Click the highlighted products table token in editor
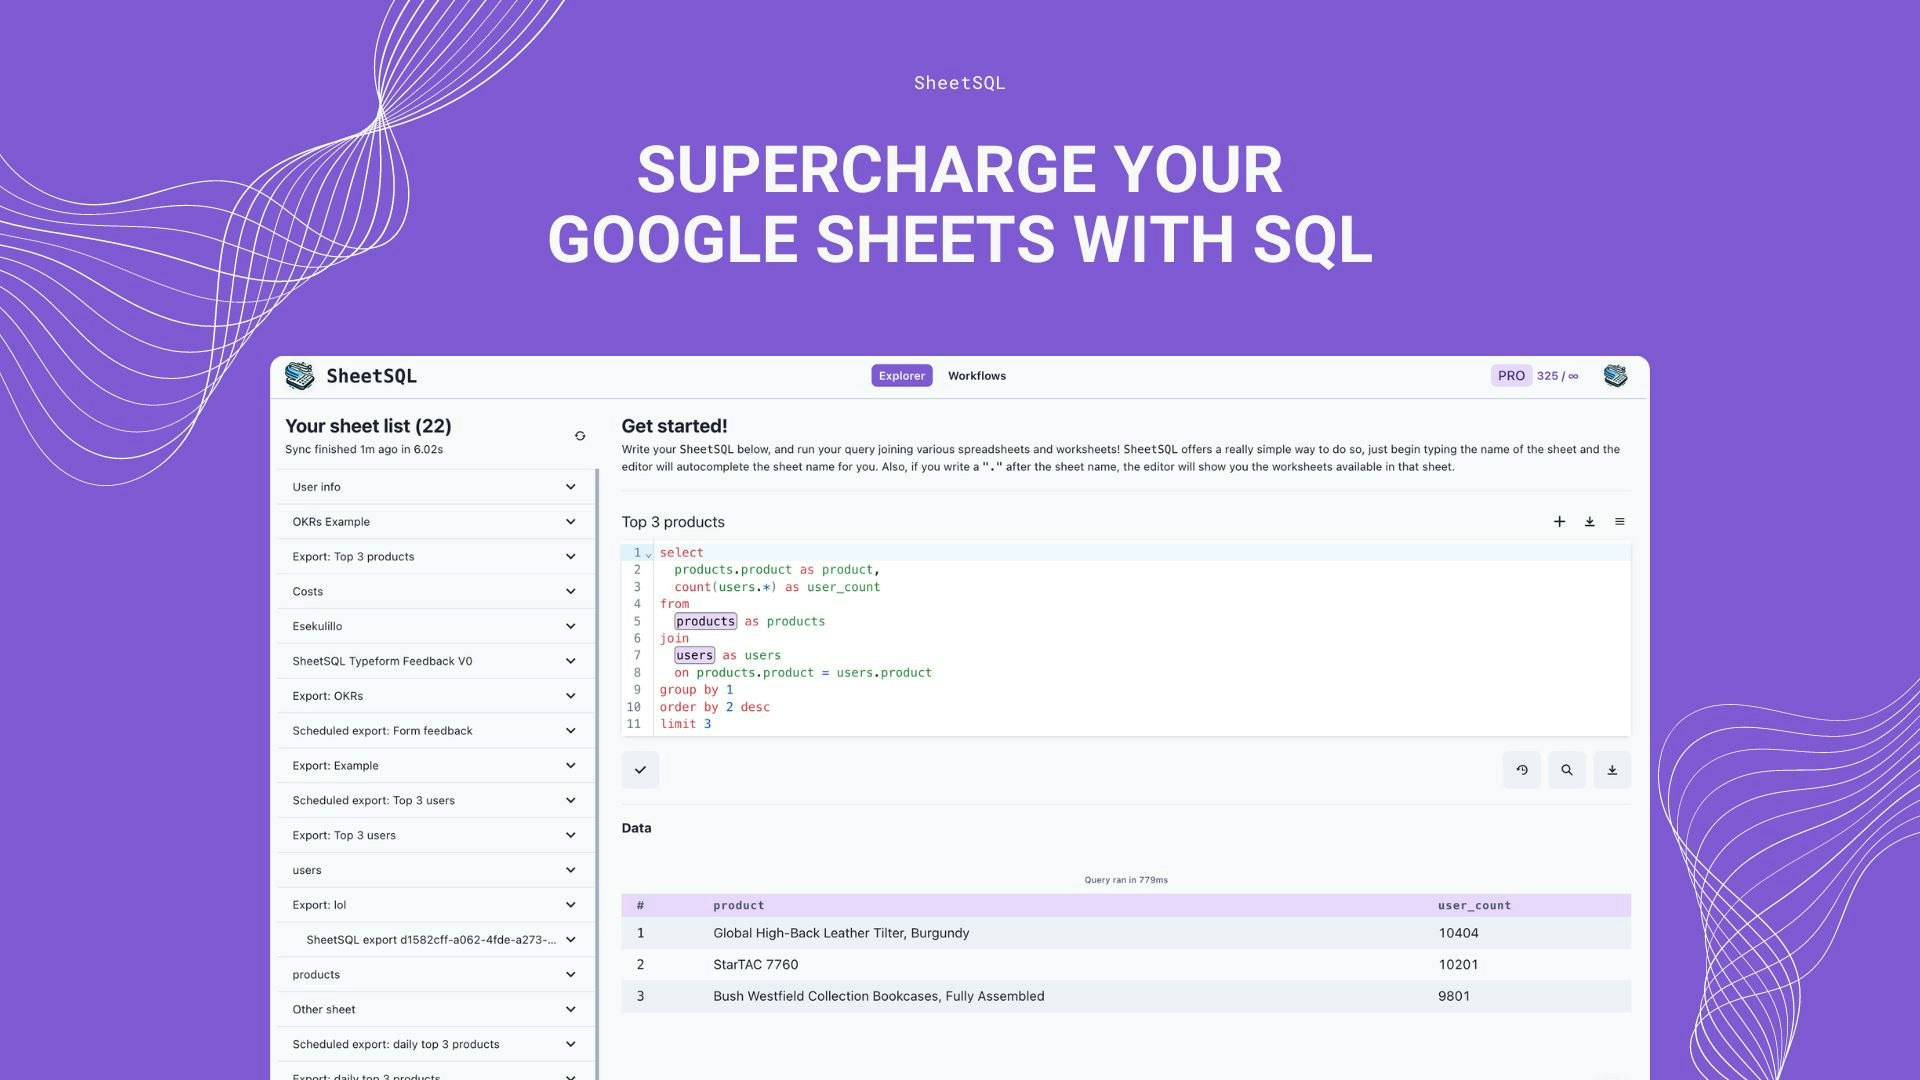 tap(705, 621)
